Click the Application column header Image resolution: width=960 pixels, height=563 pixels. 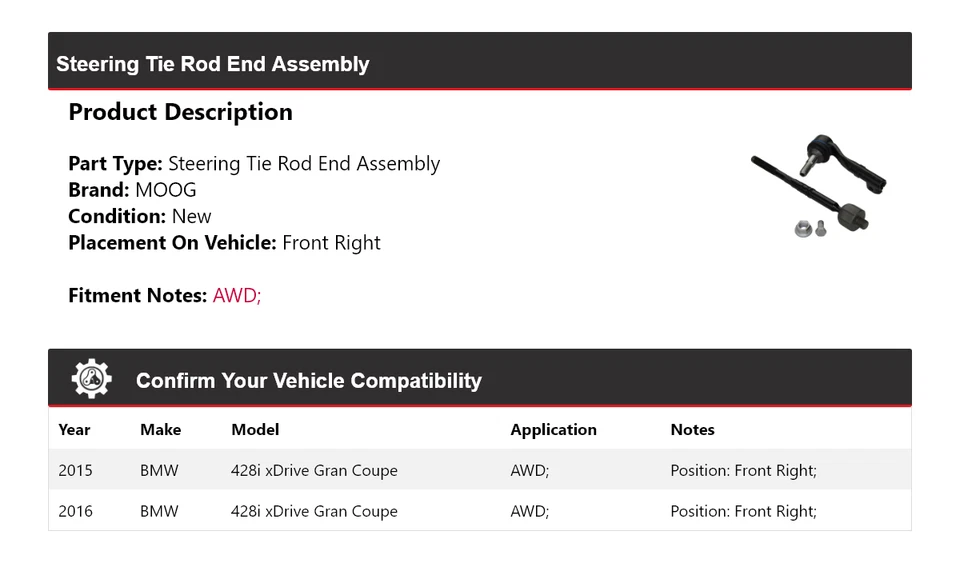553,430
